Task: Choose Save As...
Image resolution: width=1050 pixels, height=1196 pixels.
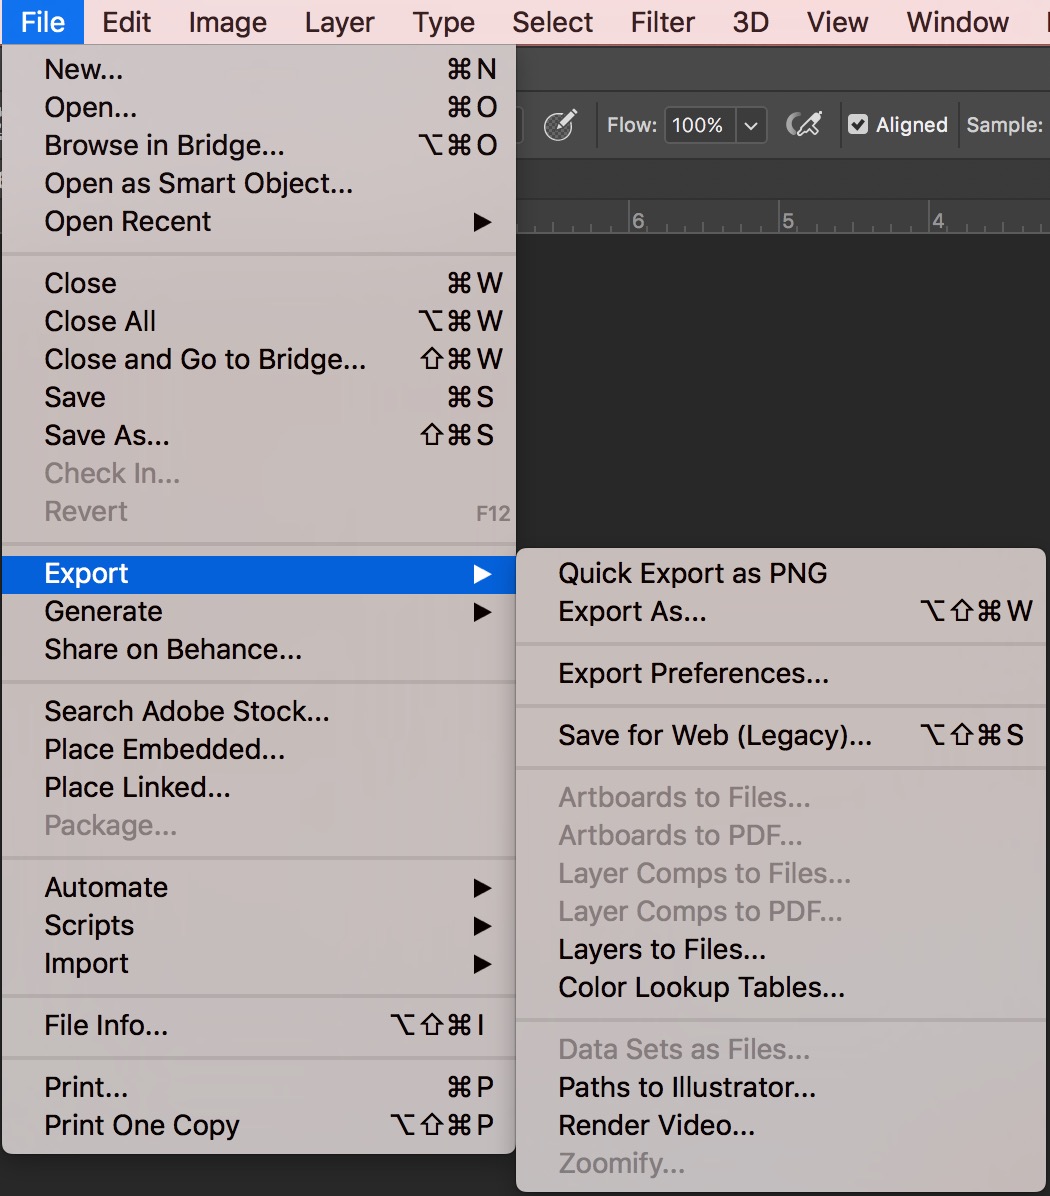Action: 259,436
